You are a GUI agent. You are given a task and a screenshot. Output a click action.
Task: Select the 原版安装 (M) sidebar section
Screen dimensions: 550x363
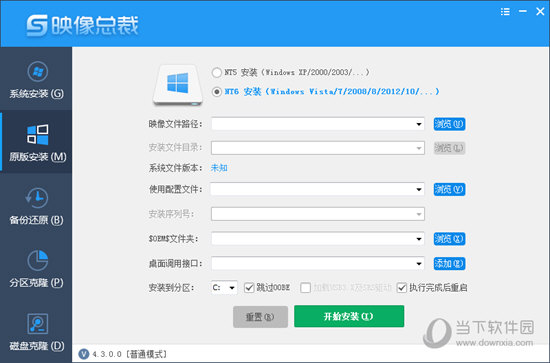point(36,142)
